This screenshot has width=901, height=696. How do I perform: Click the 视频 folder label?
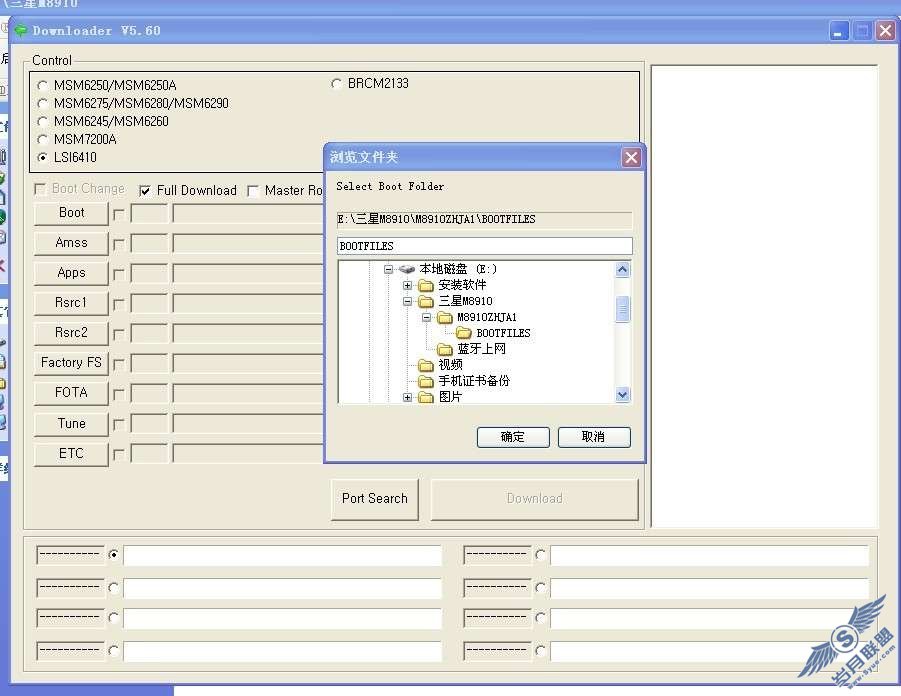(x=450, y=366)
